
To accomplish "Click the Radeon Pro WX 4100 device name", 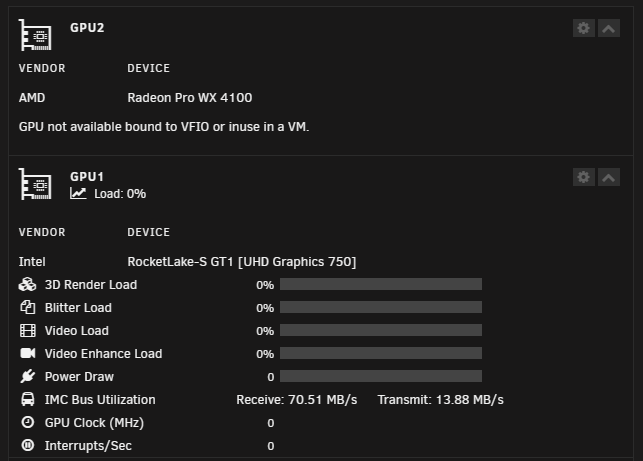I will [190, 98].
